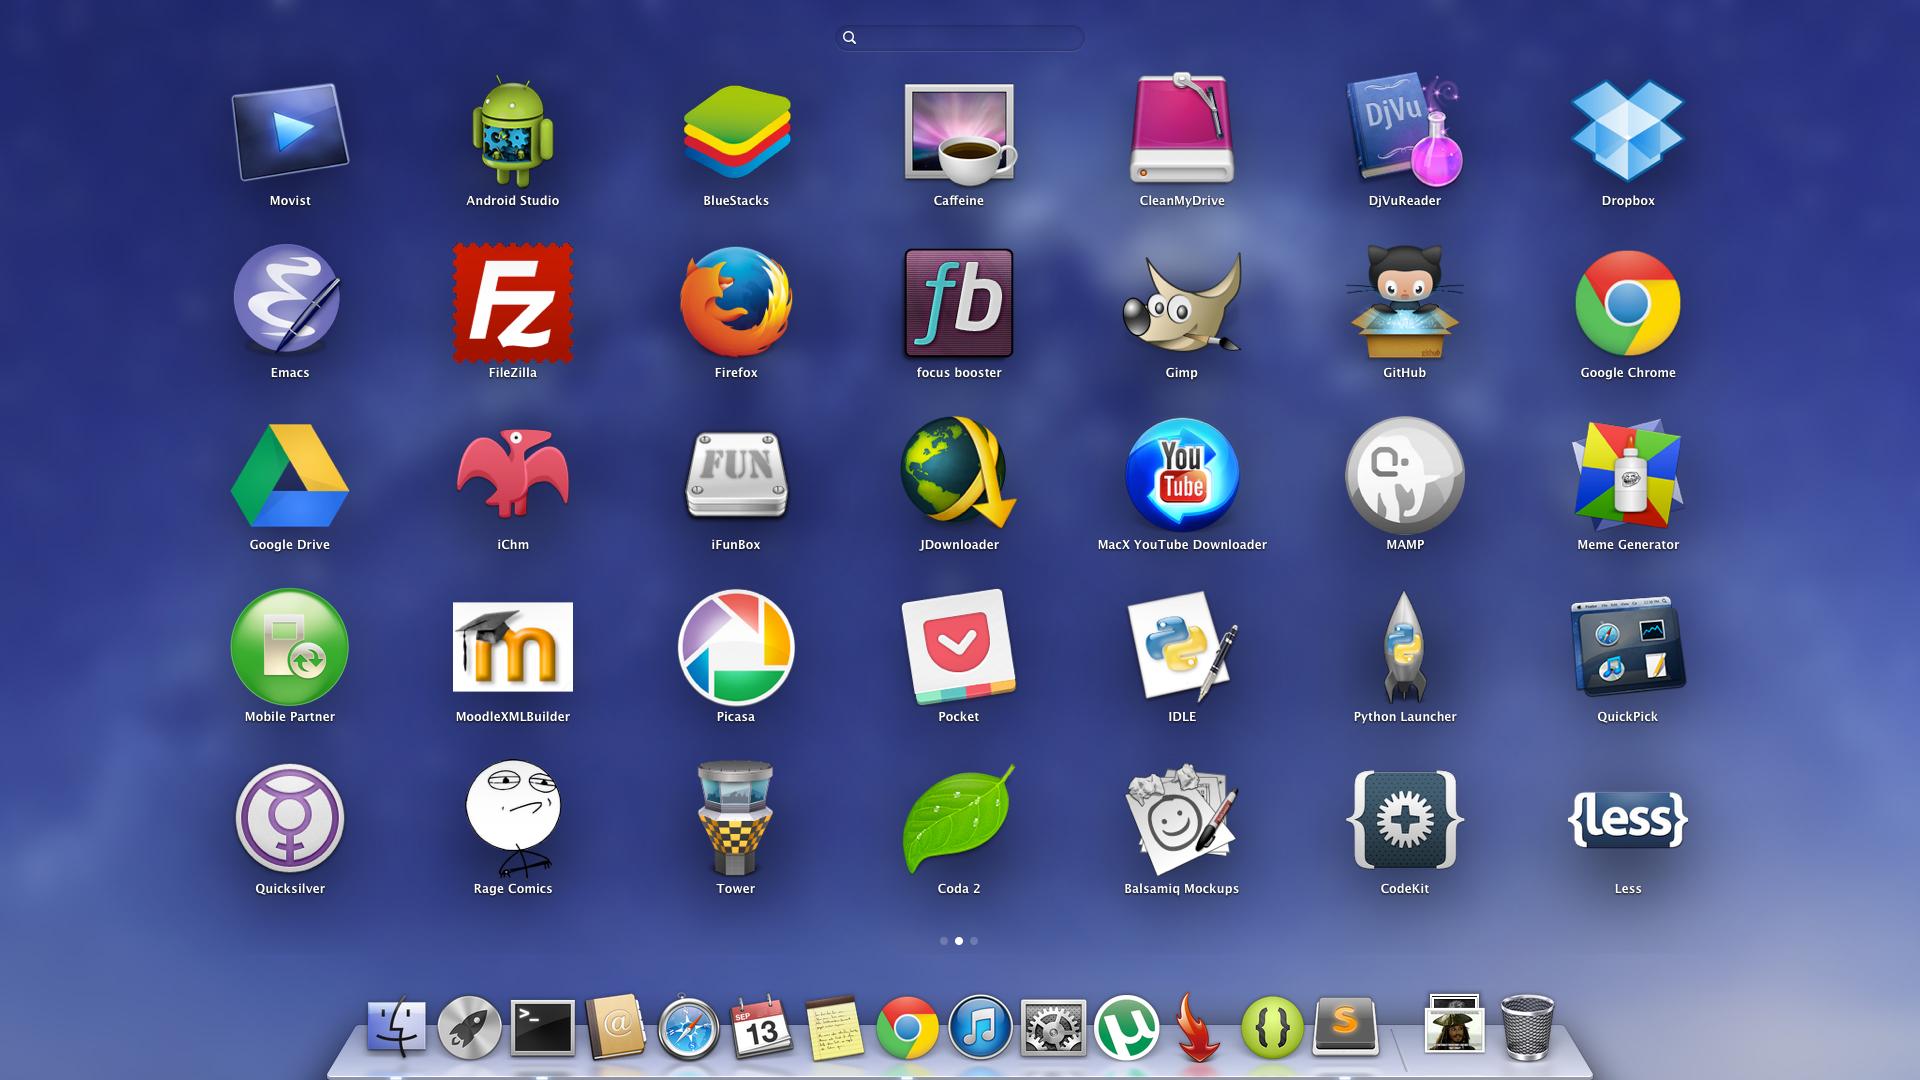
Task: Launch Safari from the Dock
Action: tap(688, 1028)
